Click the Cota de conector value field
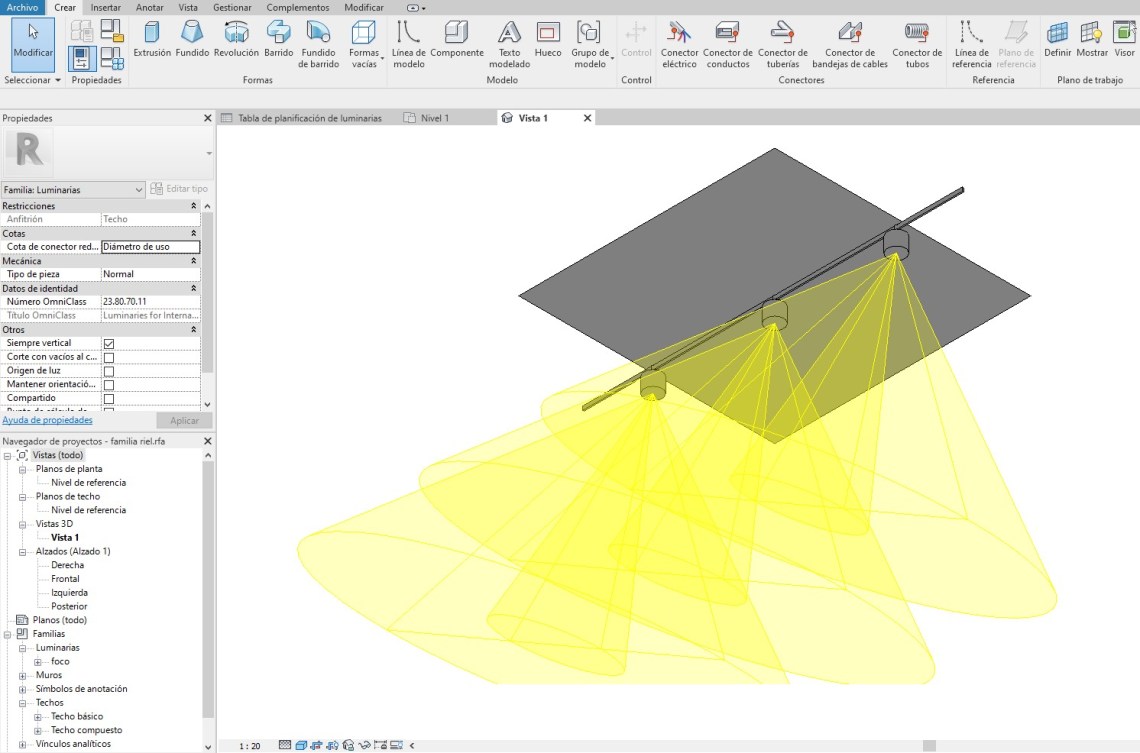 pyautogui.click(x=150, y=247)
